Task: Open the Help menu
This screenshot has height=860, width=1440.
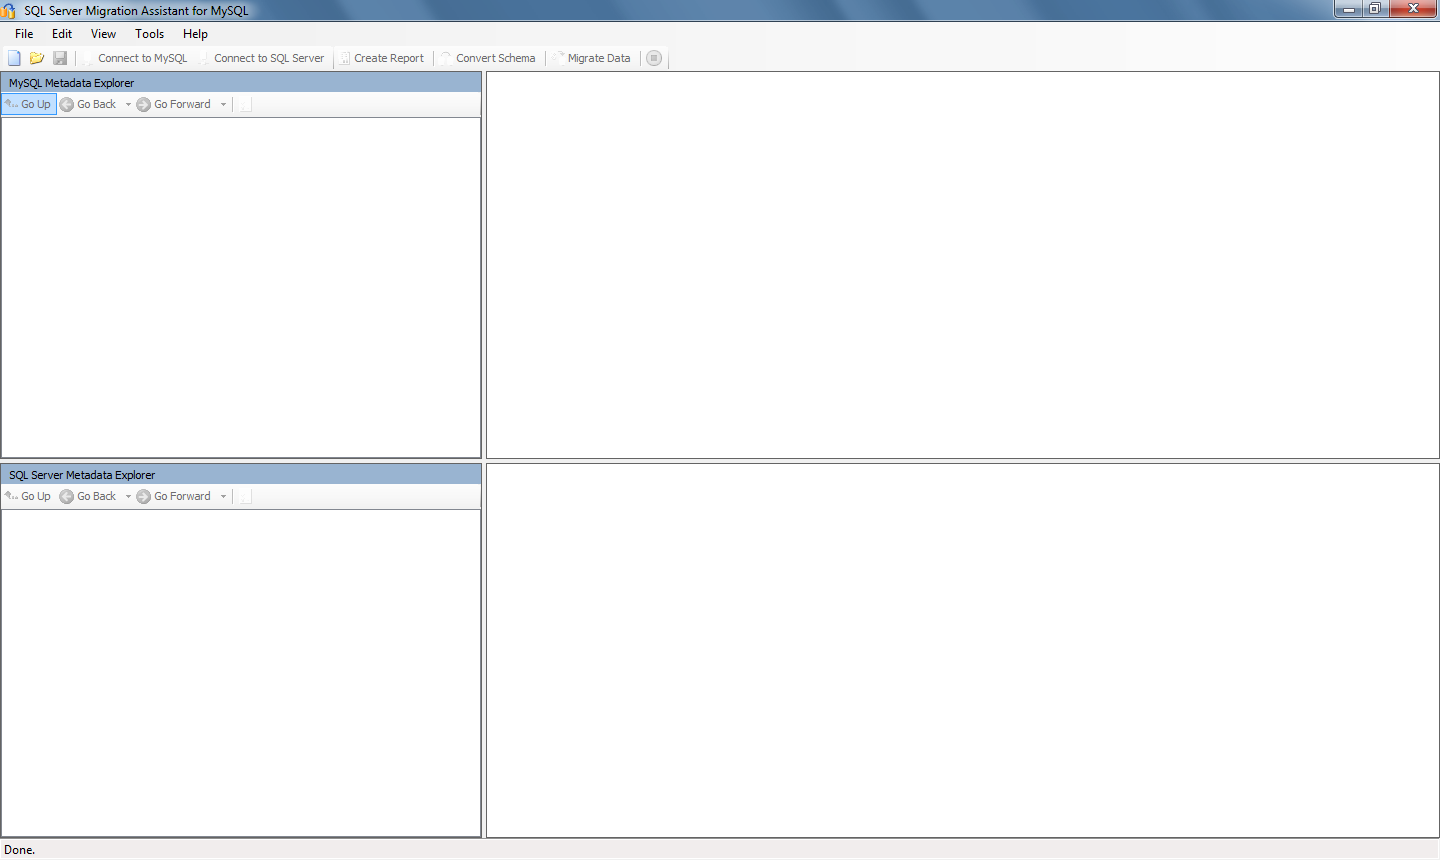Action: pos(195,34)
